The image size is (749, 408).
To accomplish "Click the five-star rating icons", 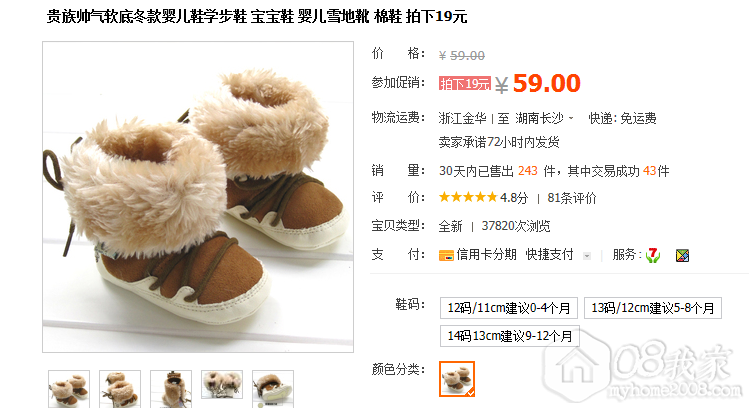I will [468, 197].
